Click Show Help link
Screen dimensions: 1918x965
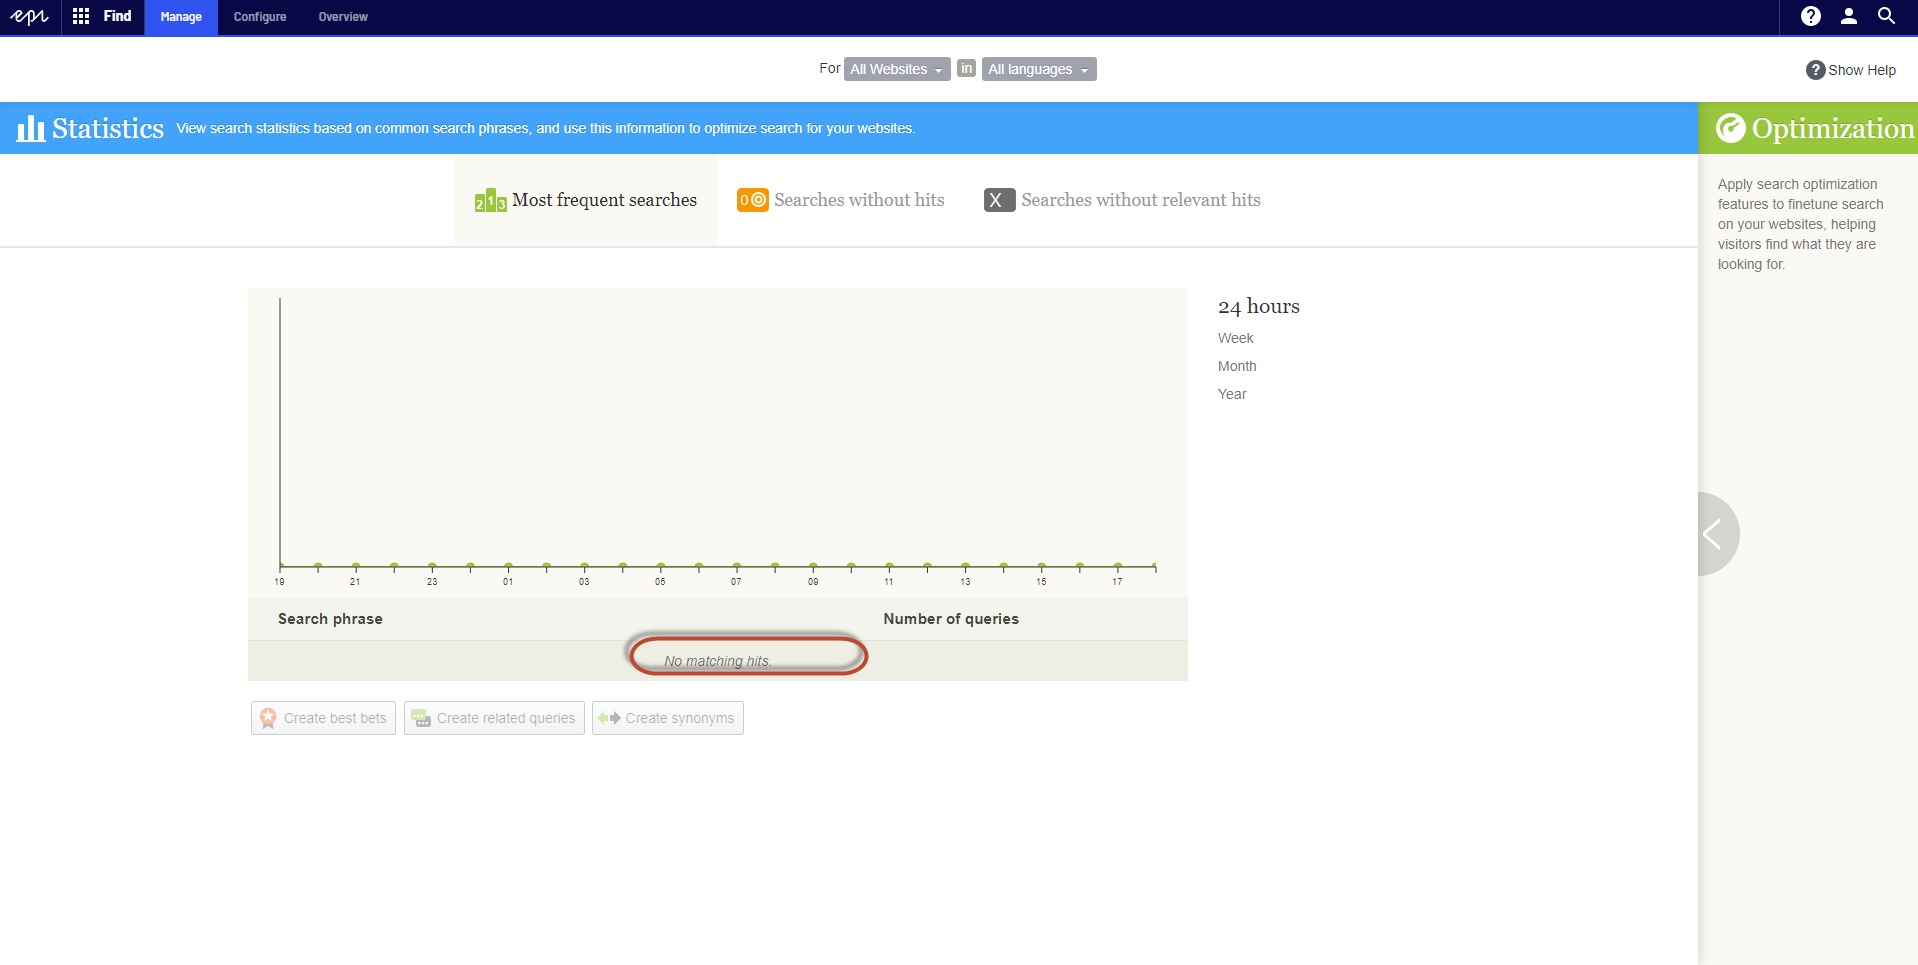click(1851, 70)
